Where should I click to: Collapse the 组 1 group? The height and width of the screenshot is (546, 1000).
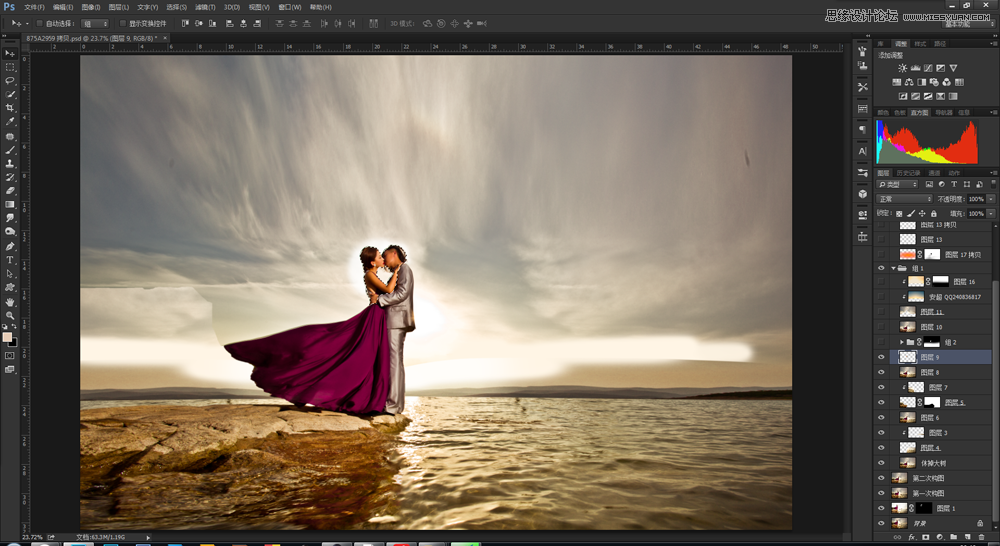point(893,269)
